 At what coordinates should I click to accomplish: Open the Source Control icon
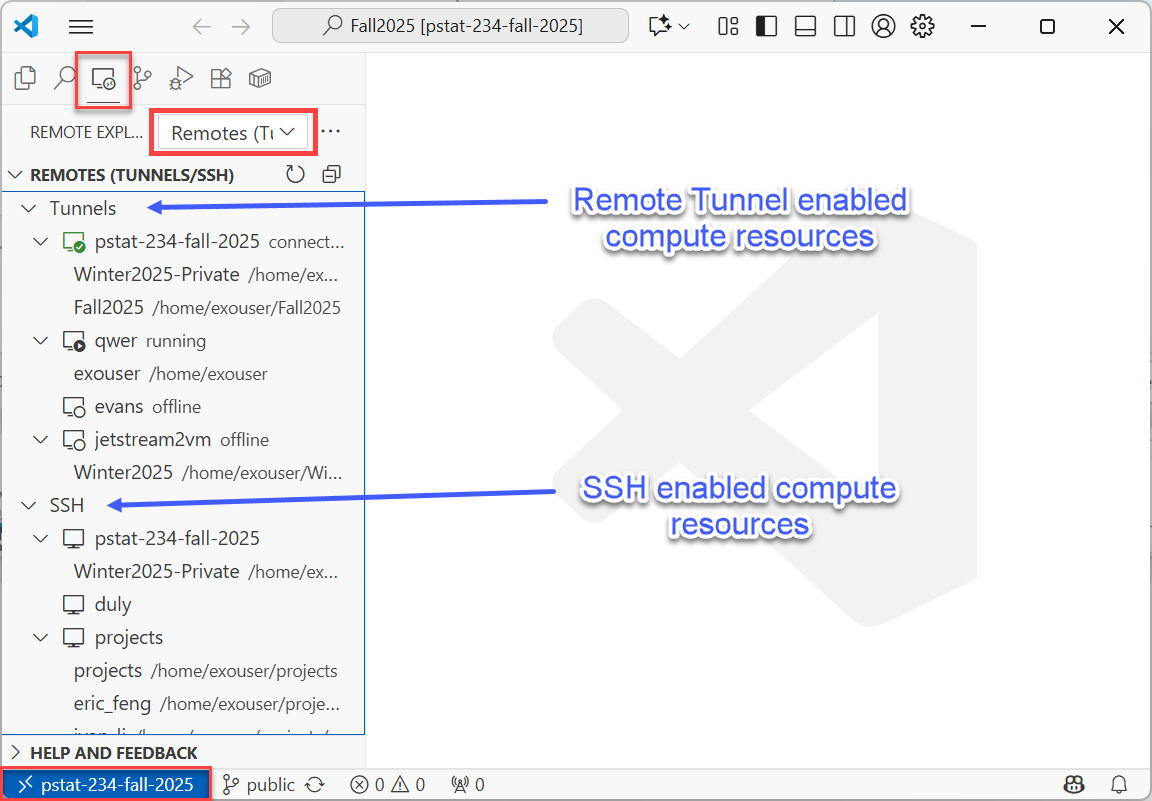pos(142,77)
